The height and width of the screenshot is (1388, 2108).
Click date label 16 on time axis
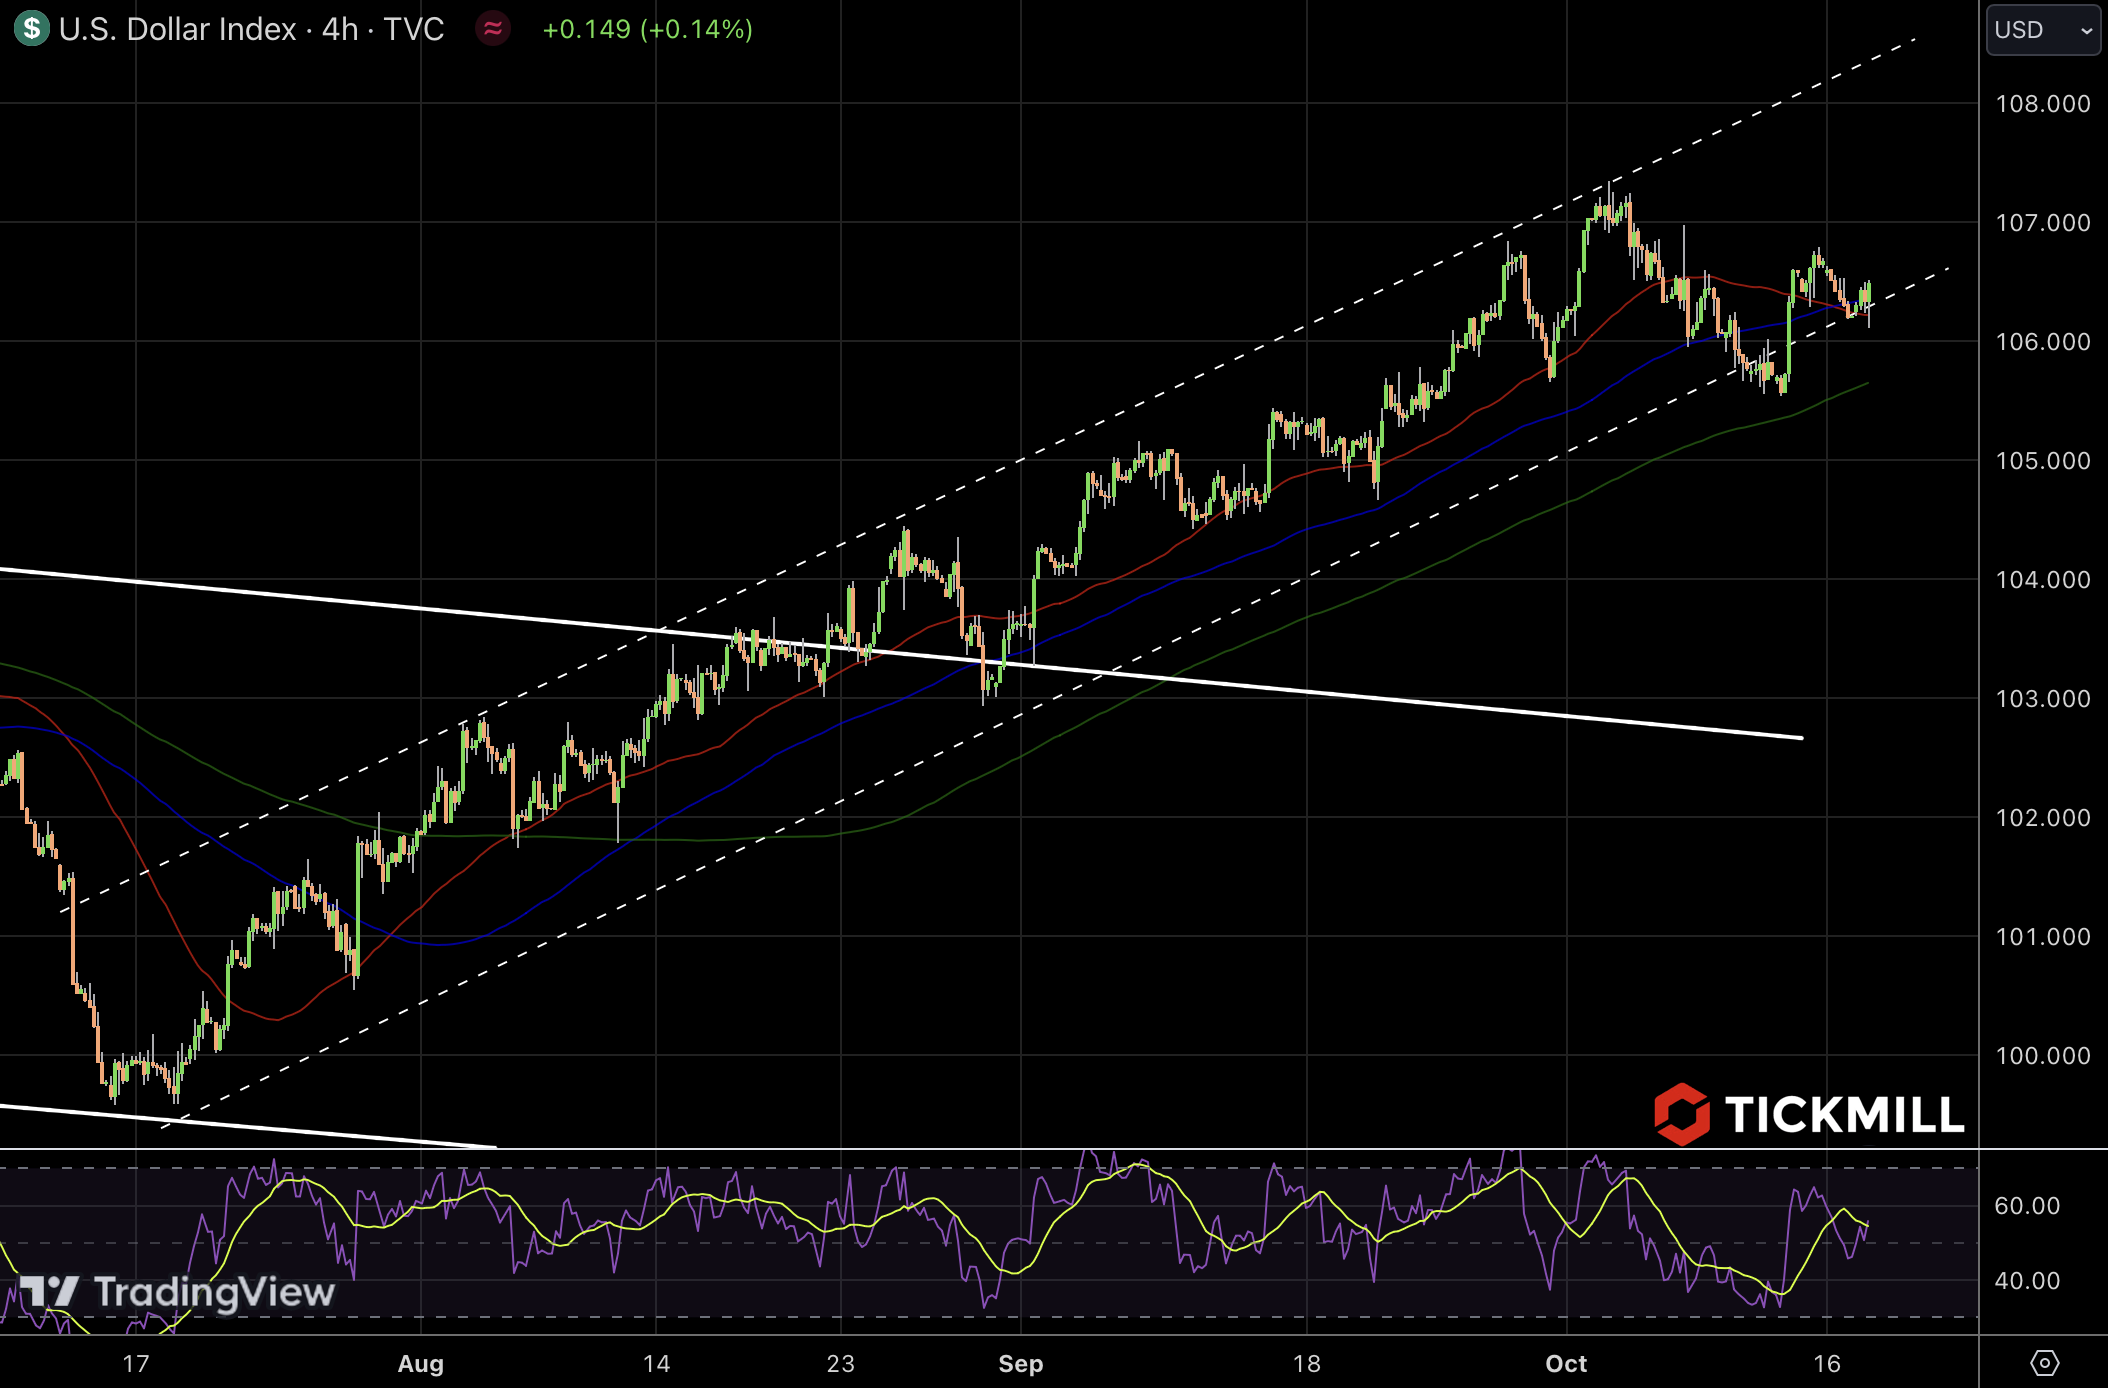click(1826, 1363)
